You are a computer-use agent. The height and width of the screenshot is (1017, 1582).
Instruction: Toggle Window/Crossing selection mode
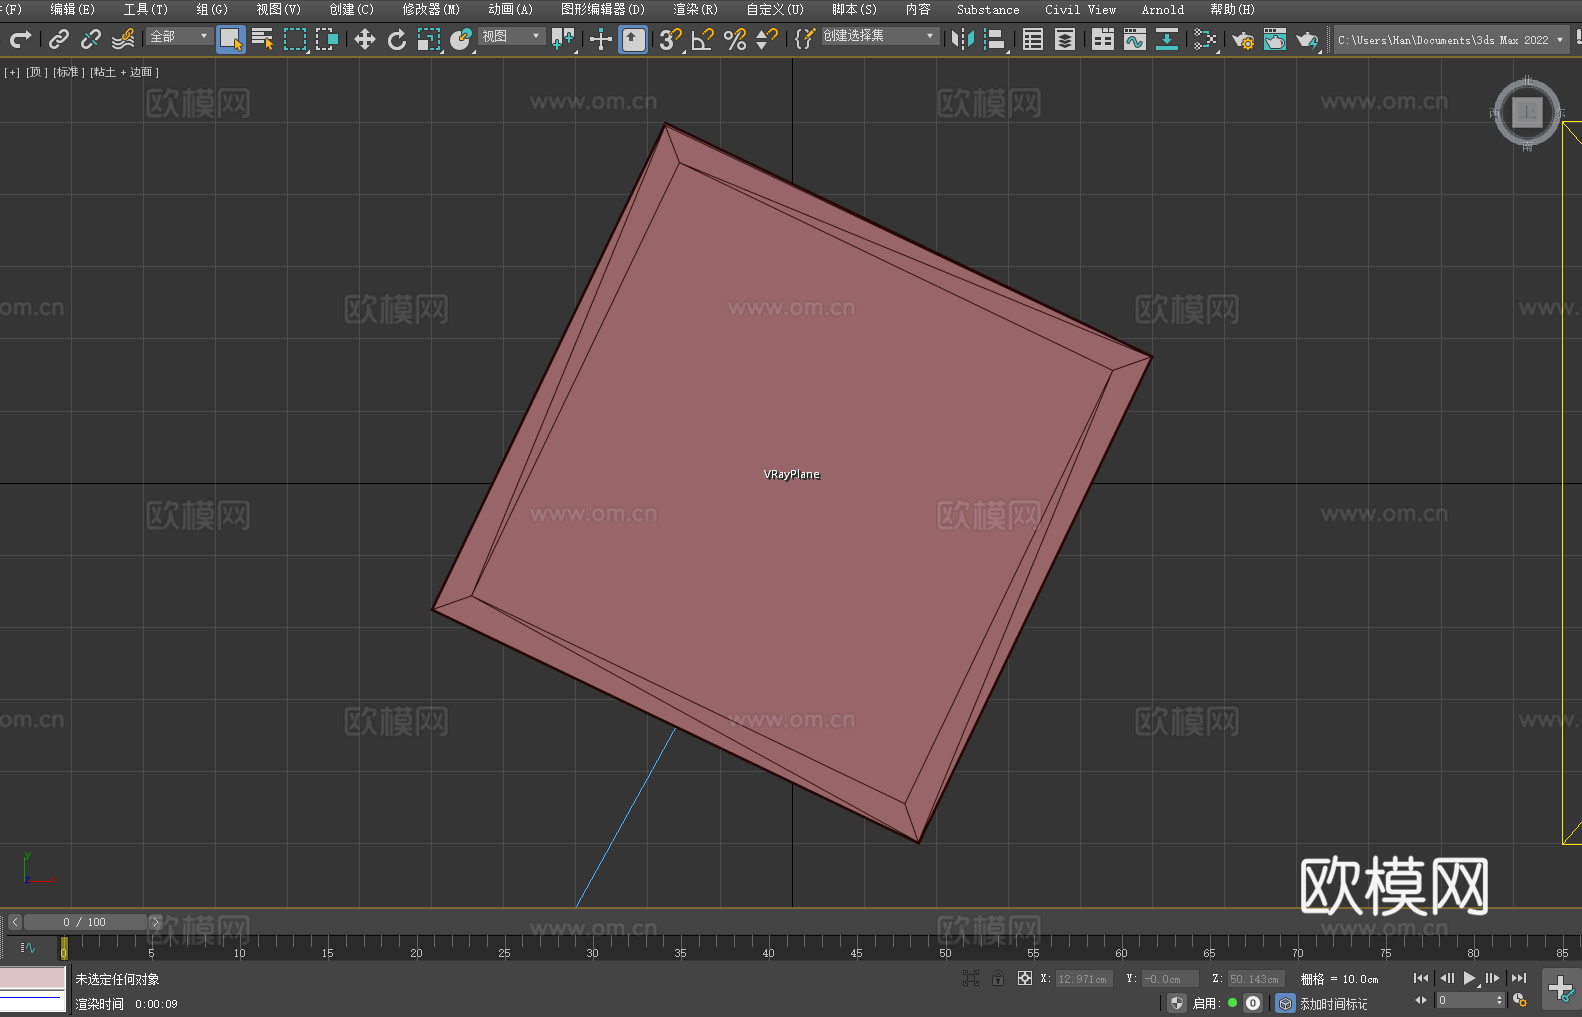click(327, 39)
